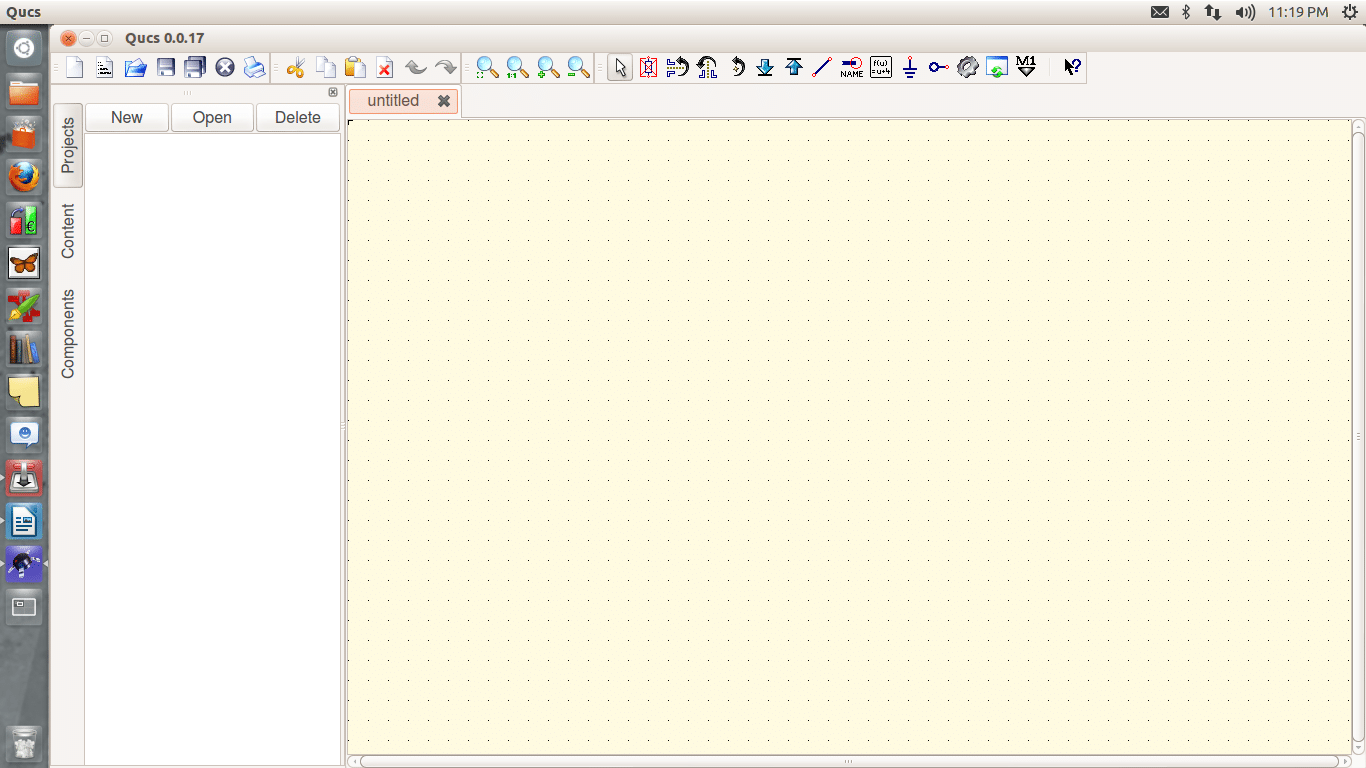Click the zoom in magnifier
1366x768 pixels.
click(548, 68)
